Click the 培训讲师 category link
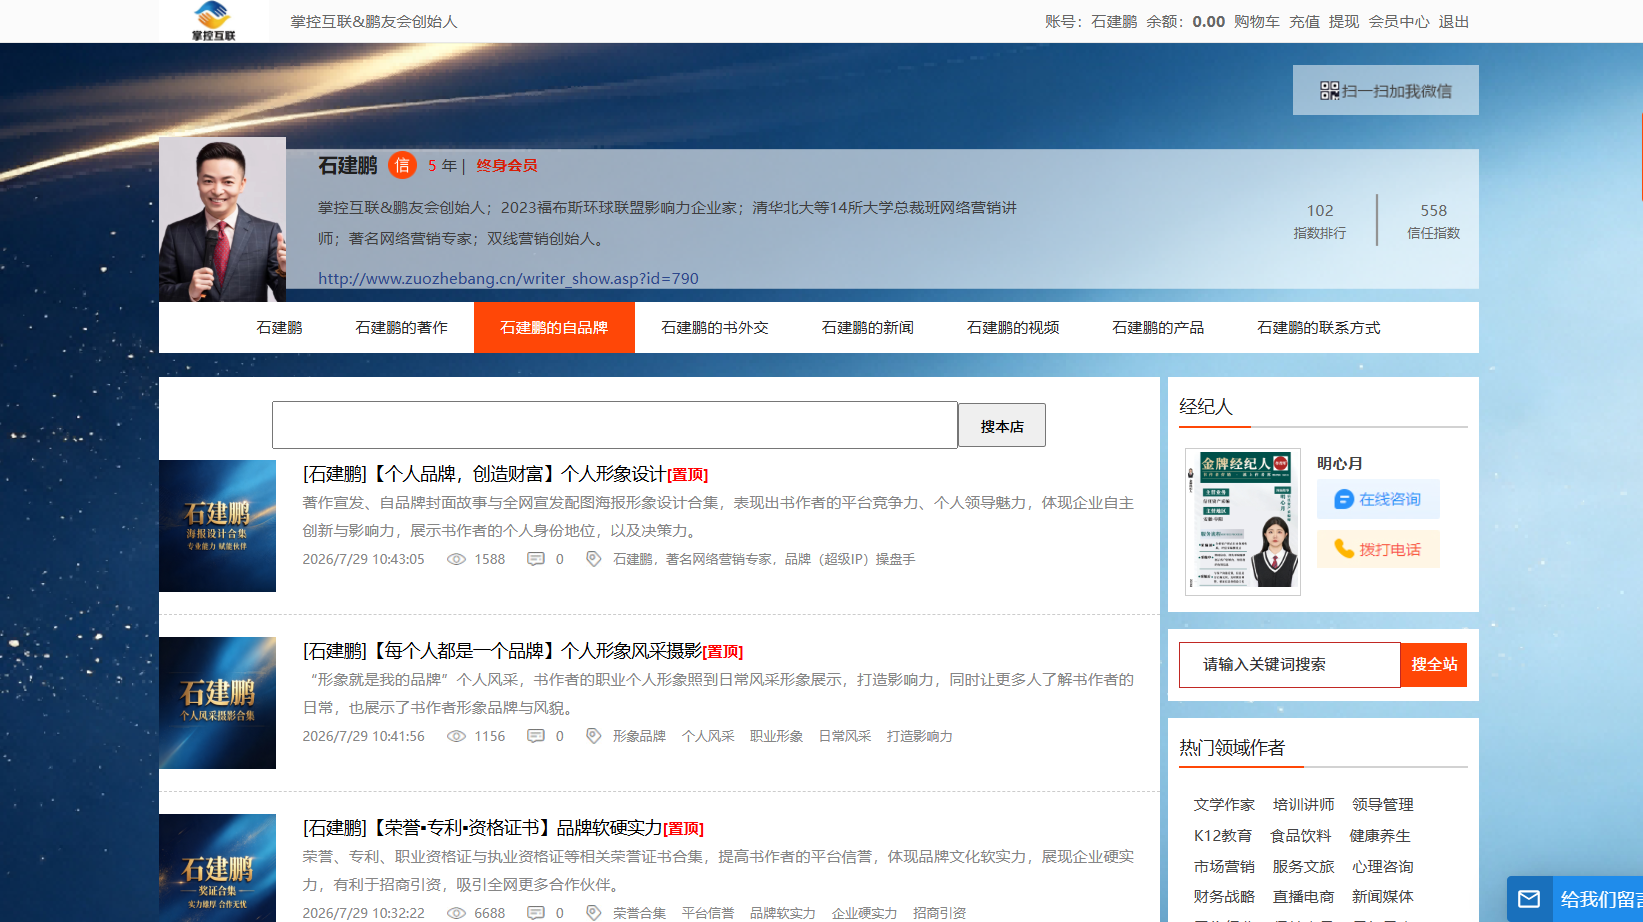Image resolution: width=1643 pixels, height=922 pixels. tap(1303, 805)
